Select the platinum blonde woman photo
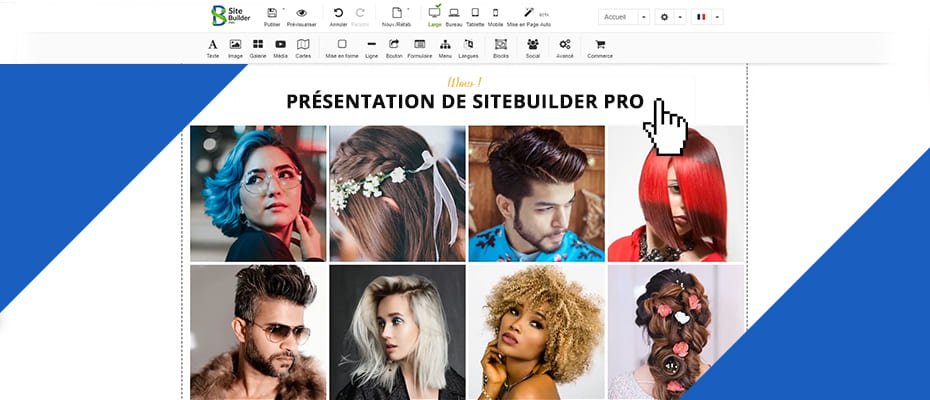The height and width of the screenshot is (400, 930). (x=397, y=332)
